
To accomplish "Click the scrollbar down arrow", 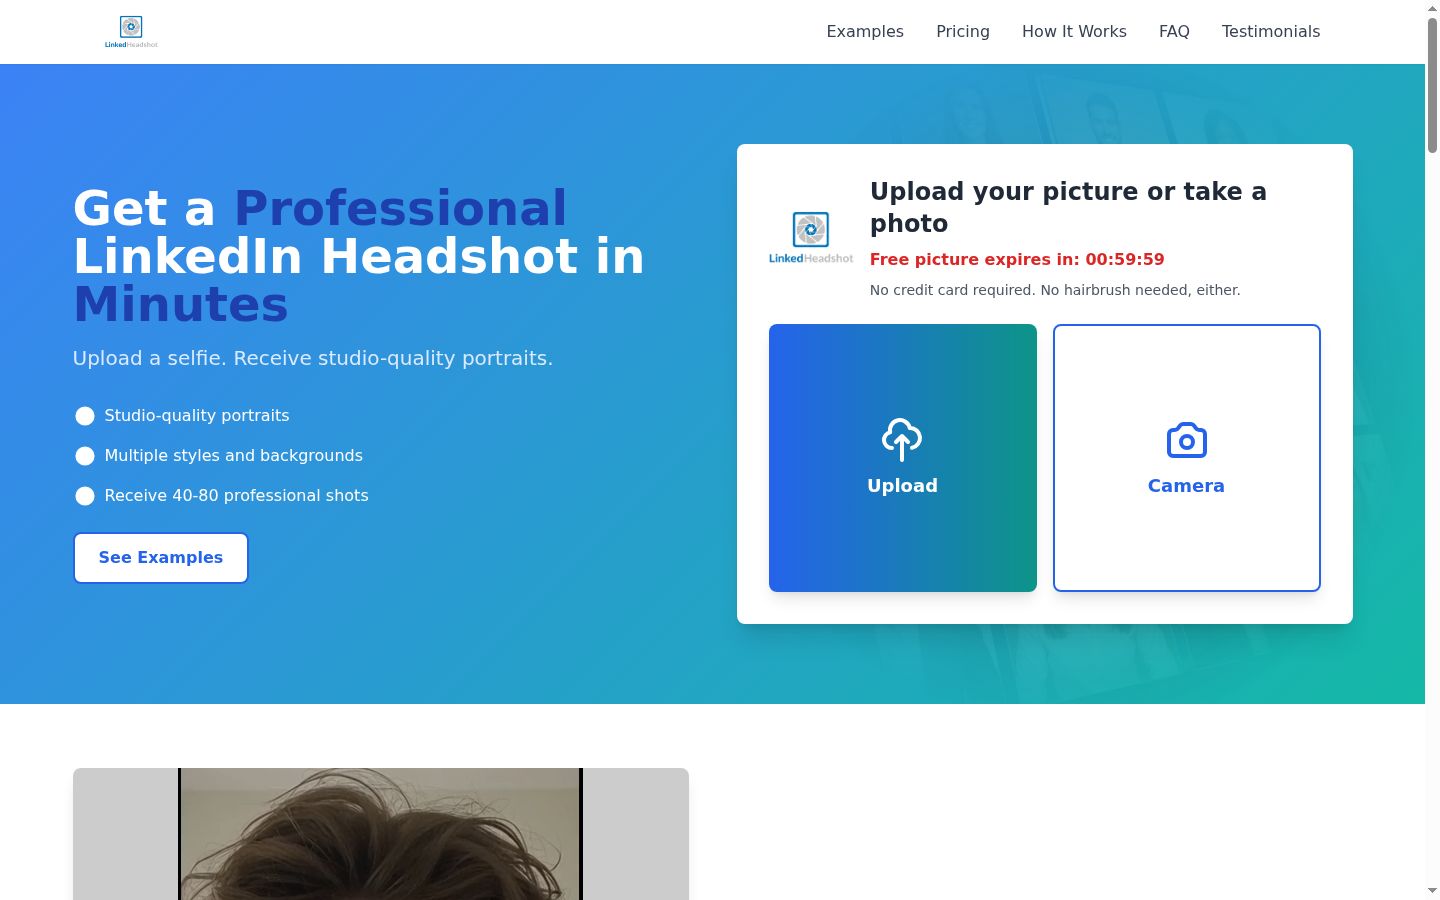I will point(1432,891).
